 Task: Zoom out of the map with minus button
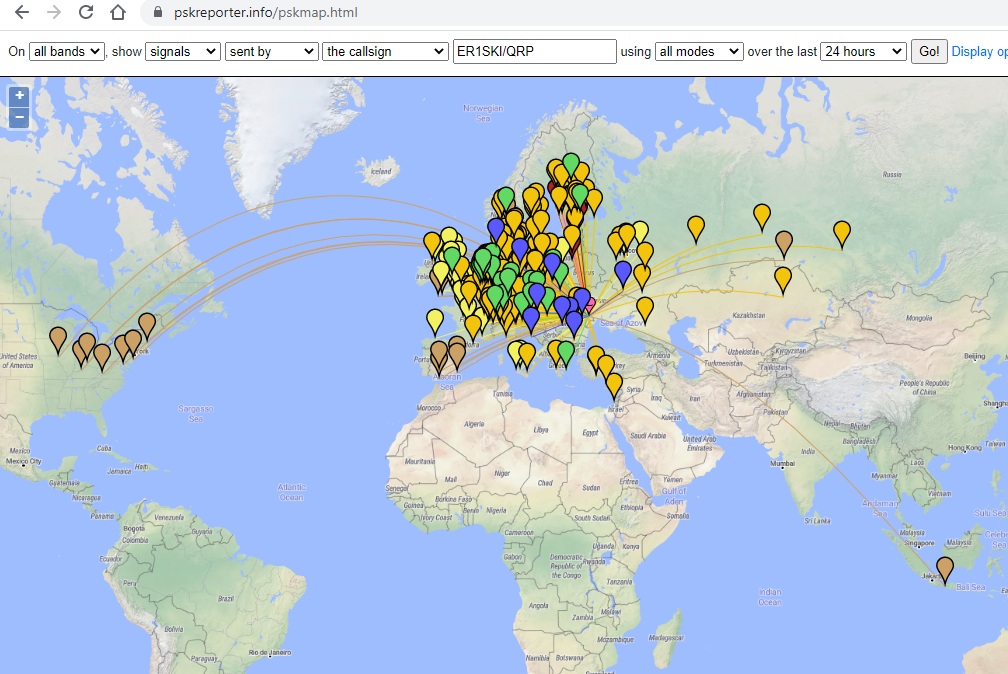pos(19,118)
